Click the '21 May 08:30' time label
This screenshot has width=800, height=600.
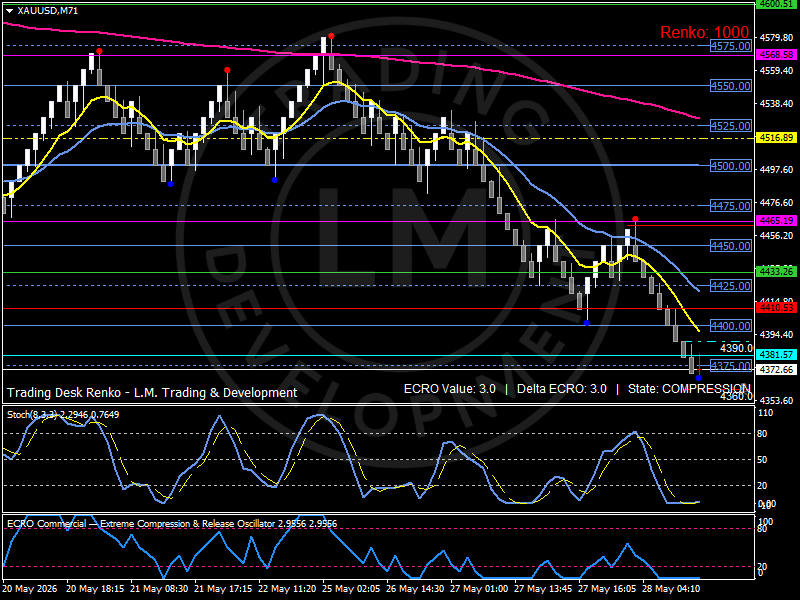coord(159,588)
